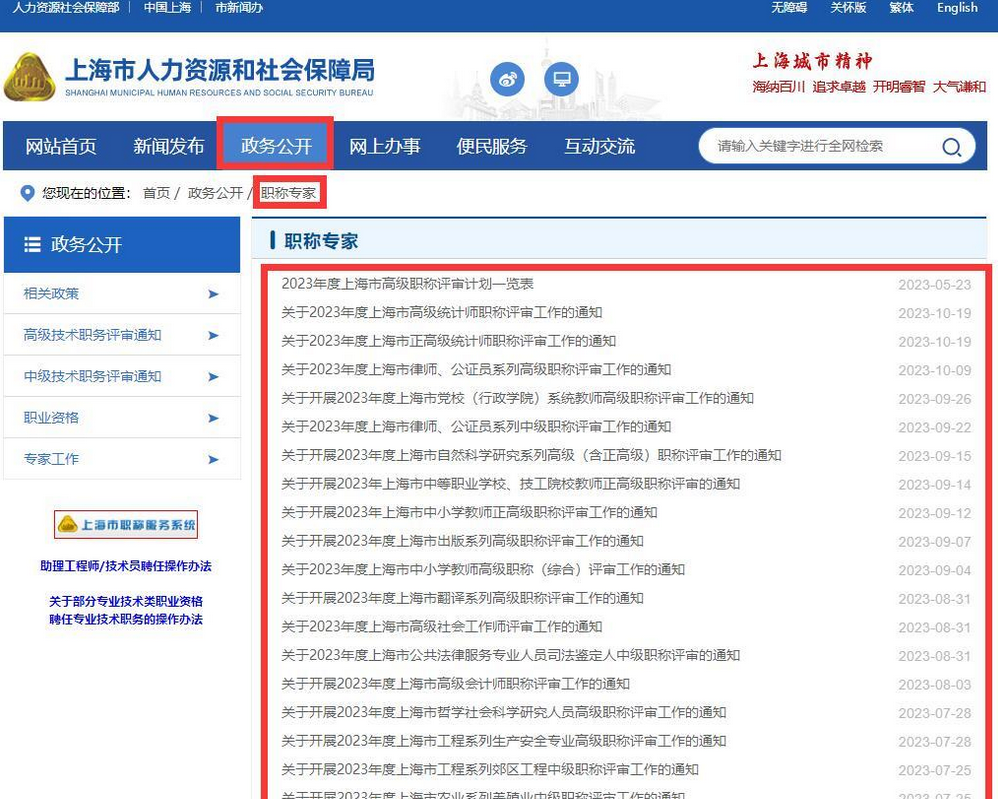Open the 中等职业学校、技工院校教师 notice
Screen dimensions: 998x799
(510, 484)
